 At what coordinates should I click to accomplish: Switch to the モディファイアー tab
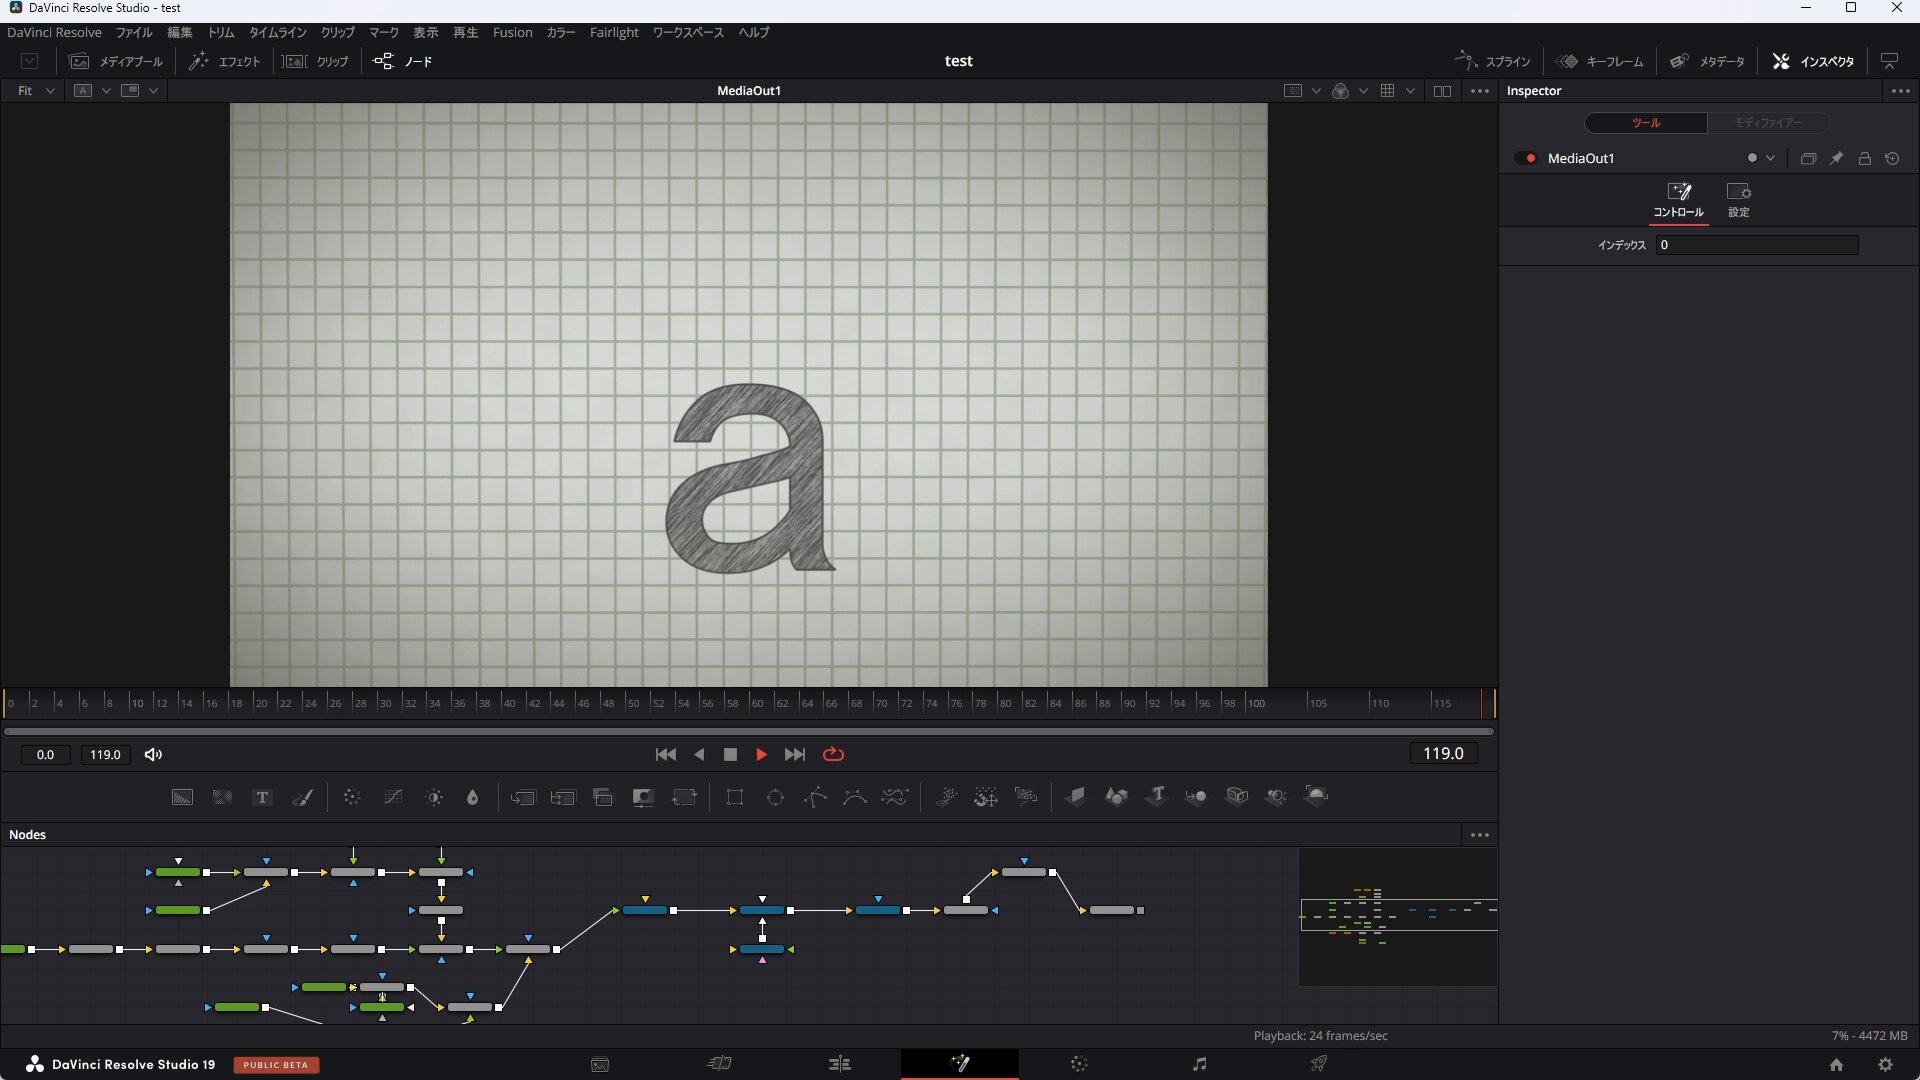coord(1769,123)
